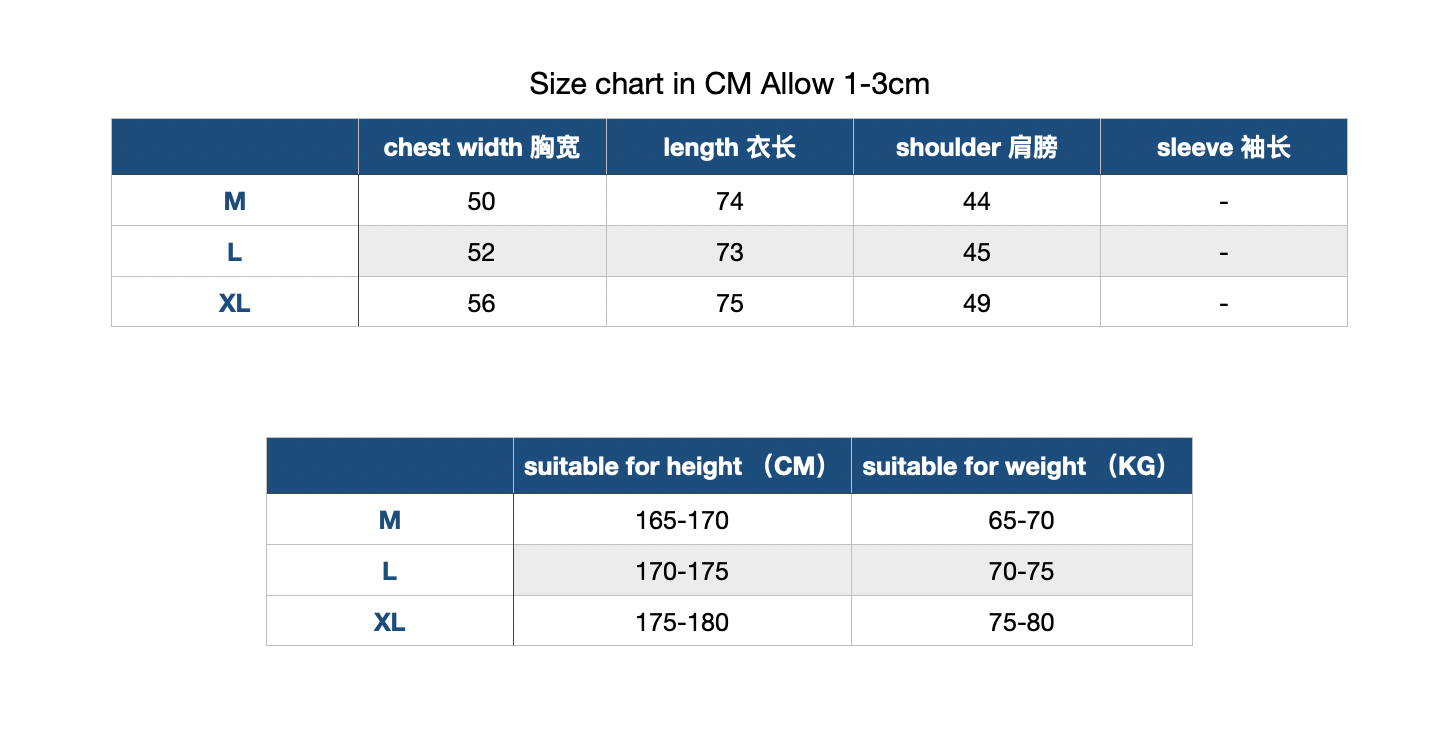Click chest width value 56 for XL

(481, 303)
